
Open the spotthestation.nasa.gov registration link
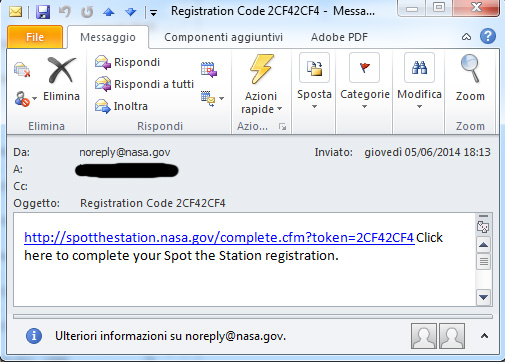219,238
